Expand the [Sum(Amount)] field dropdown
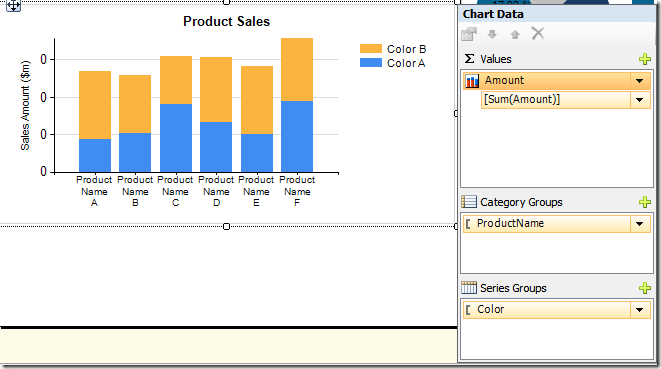Image resolution: width=661 pixels, height=369 pixels. [640, 100]
